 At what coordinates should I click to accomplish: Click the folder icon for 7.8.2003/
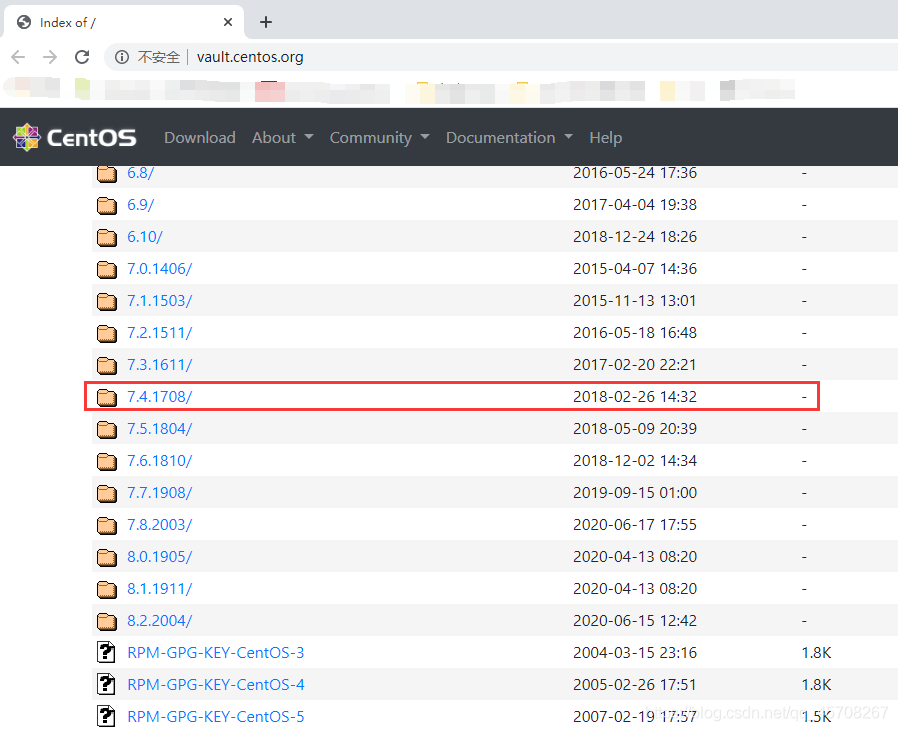[x=107, y=525]
